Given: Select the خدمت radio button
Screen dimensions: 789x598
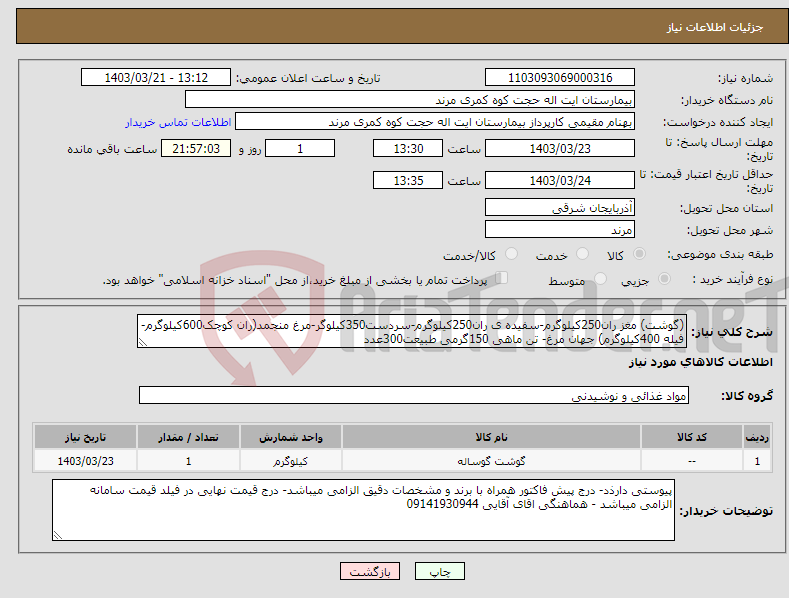Looking at the screenshot, I should tap(582, 254).
